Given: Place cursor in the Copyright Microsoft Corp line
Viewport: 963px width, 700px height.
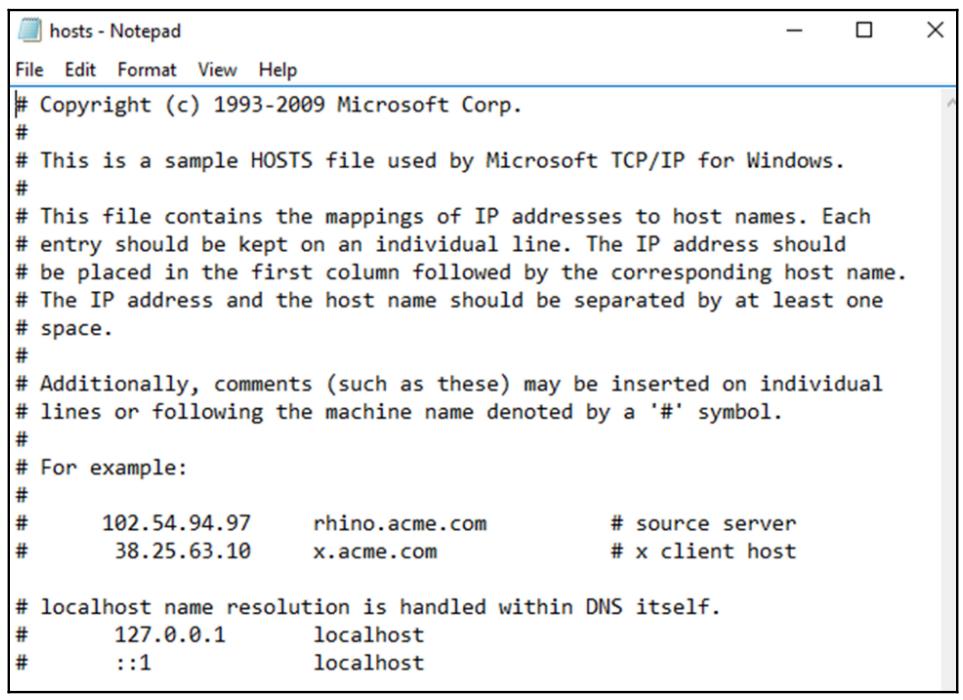Looking at the screenshot, I should (x=280, y=105).
